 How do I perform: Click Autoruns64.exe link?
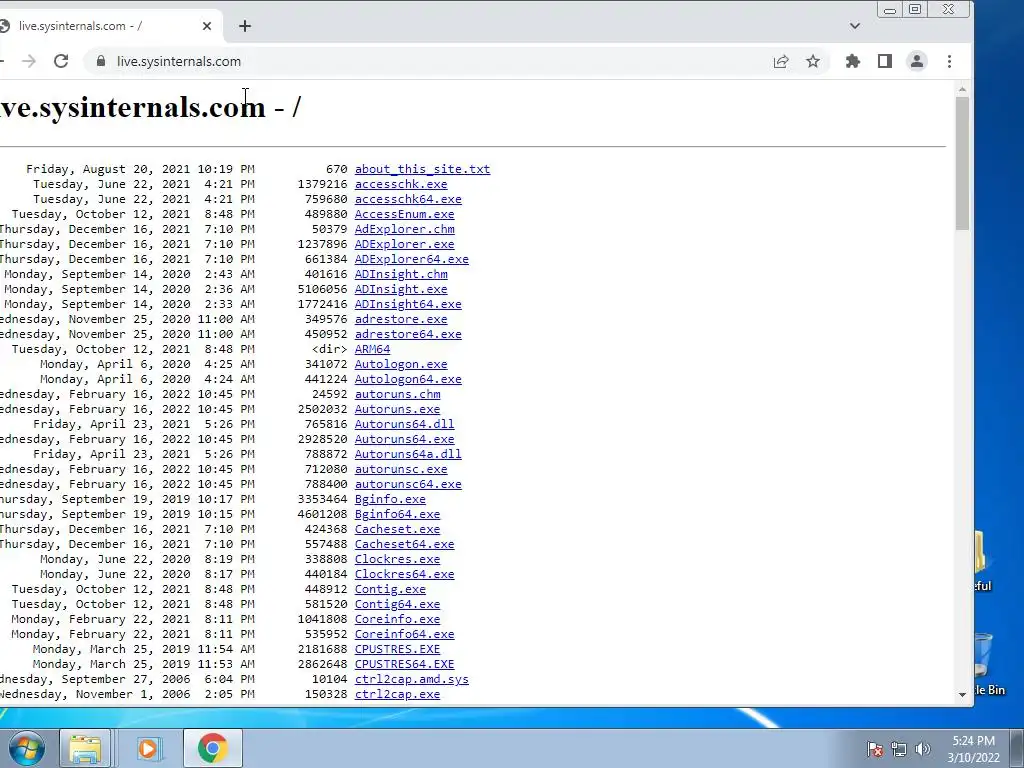404,440
